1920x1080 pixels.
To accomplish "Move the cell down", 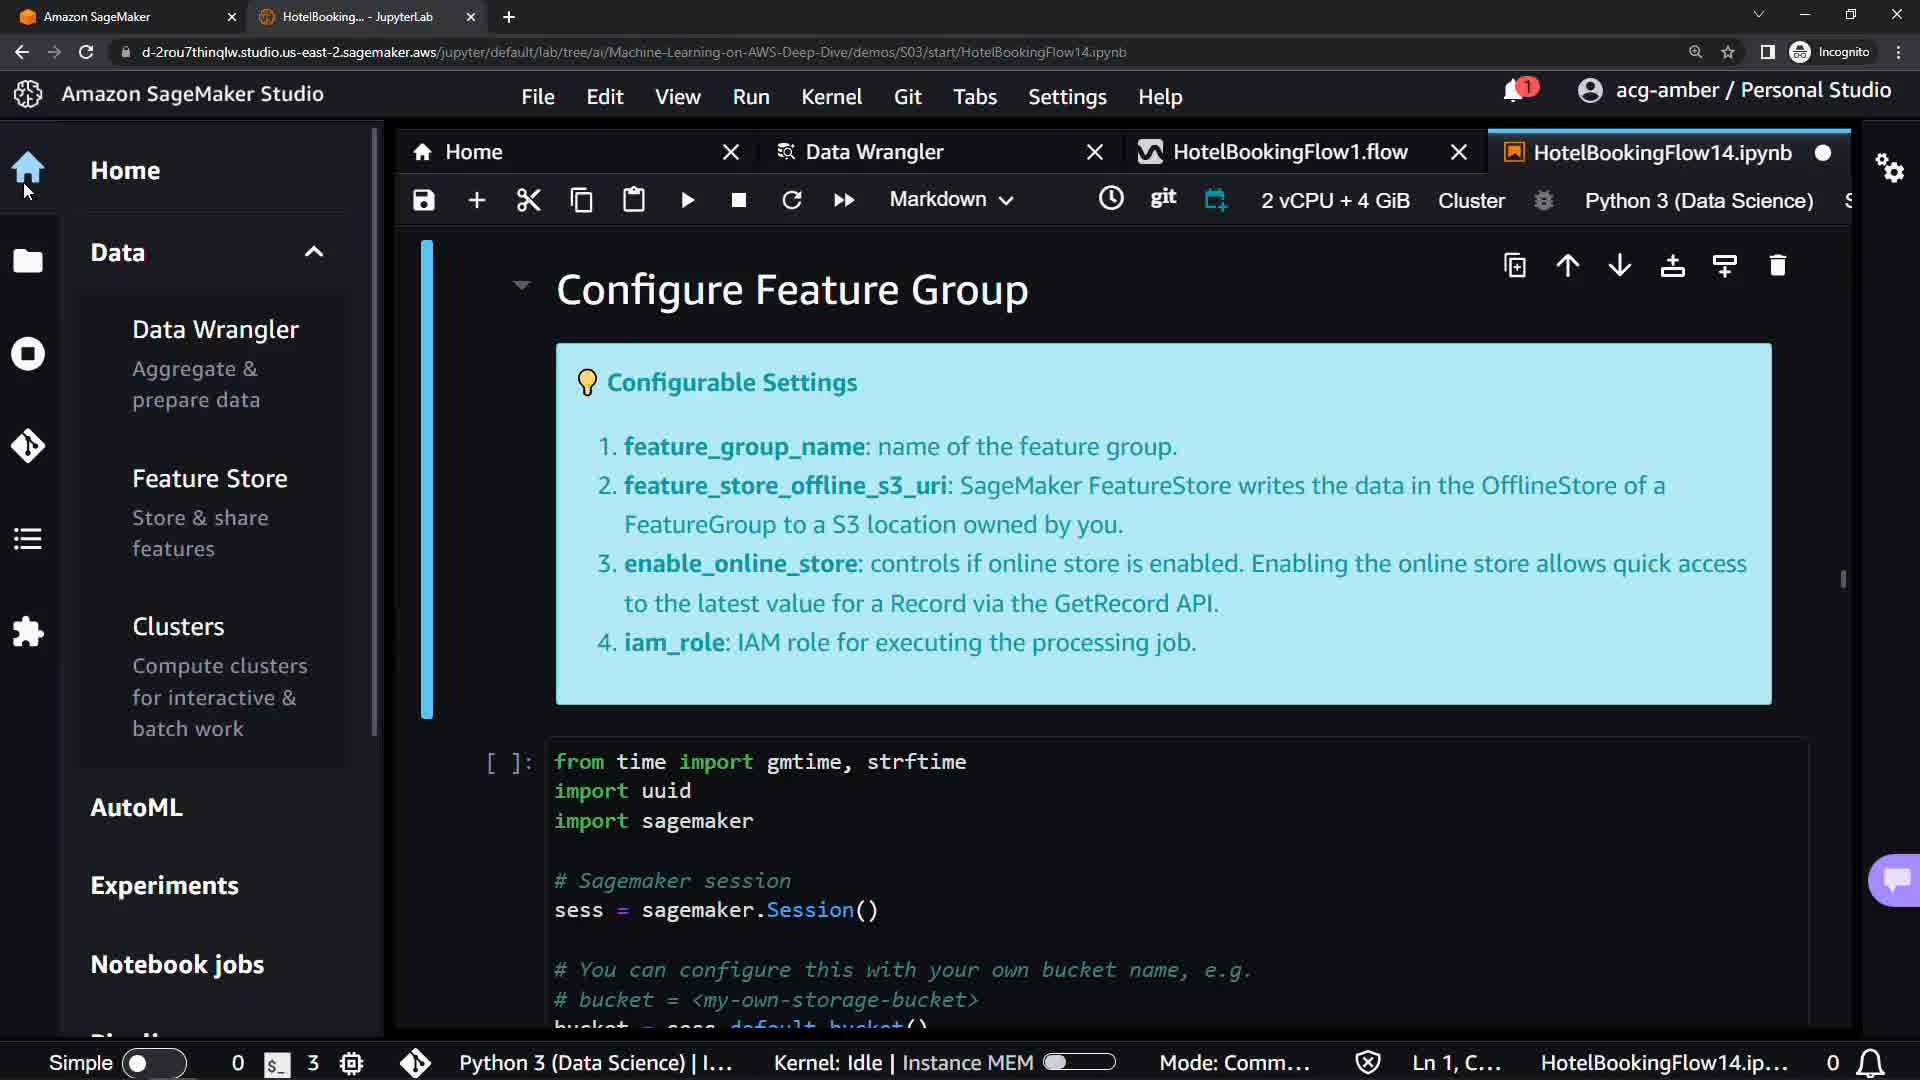I will (x=1620, y=266).
